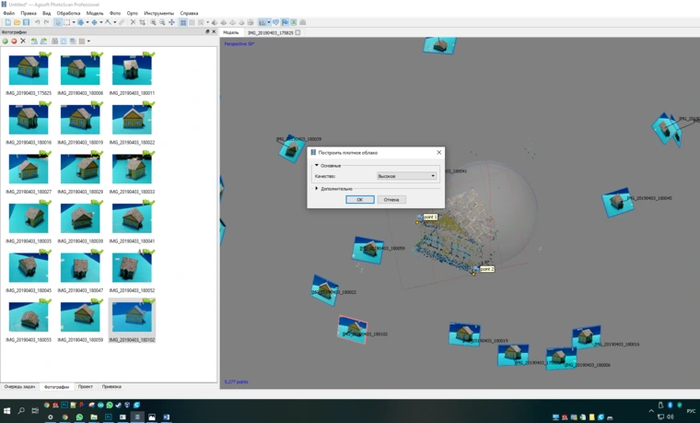Screen dimensions: 700x423
Task: Open the Обработка menu
Action: [68, 13]
